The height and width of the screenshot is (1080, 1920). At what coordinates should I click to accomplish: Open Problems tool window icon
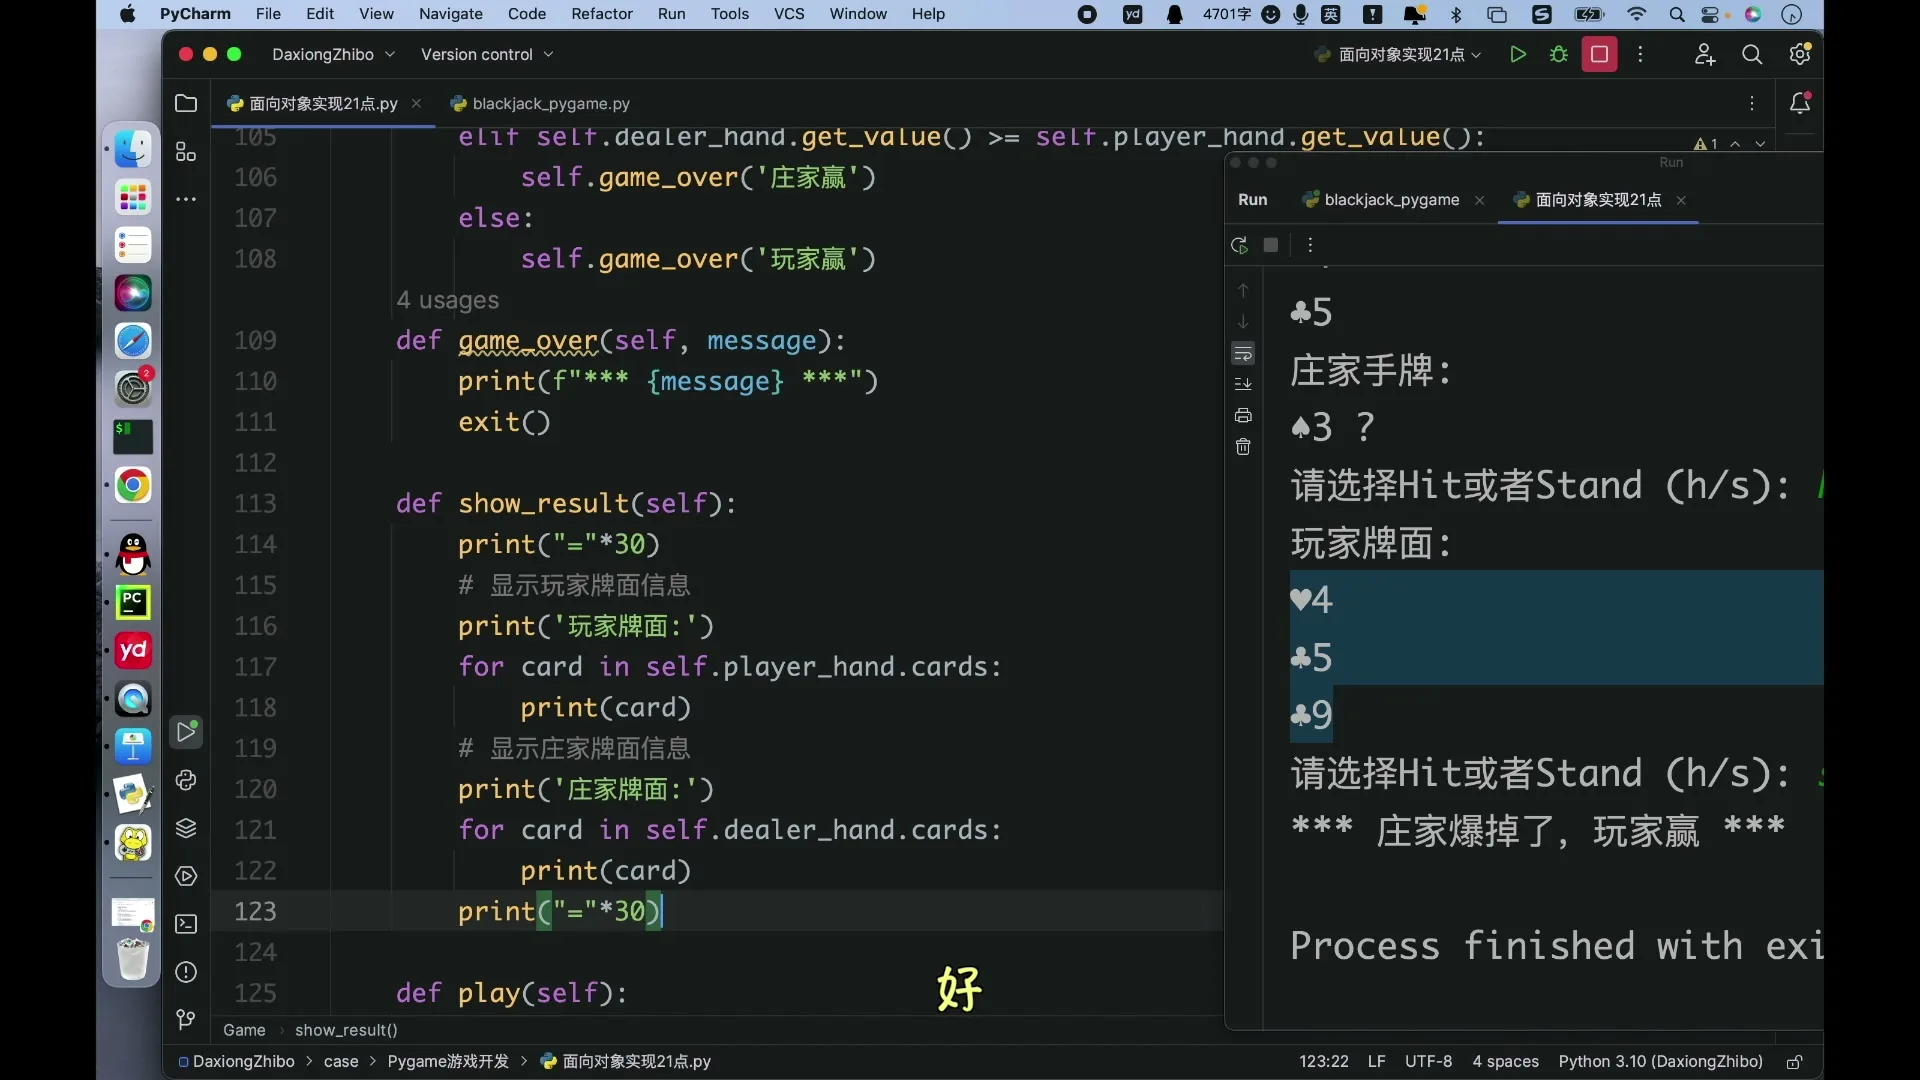[186, 972]
